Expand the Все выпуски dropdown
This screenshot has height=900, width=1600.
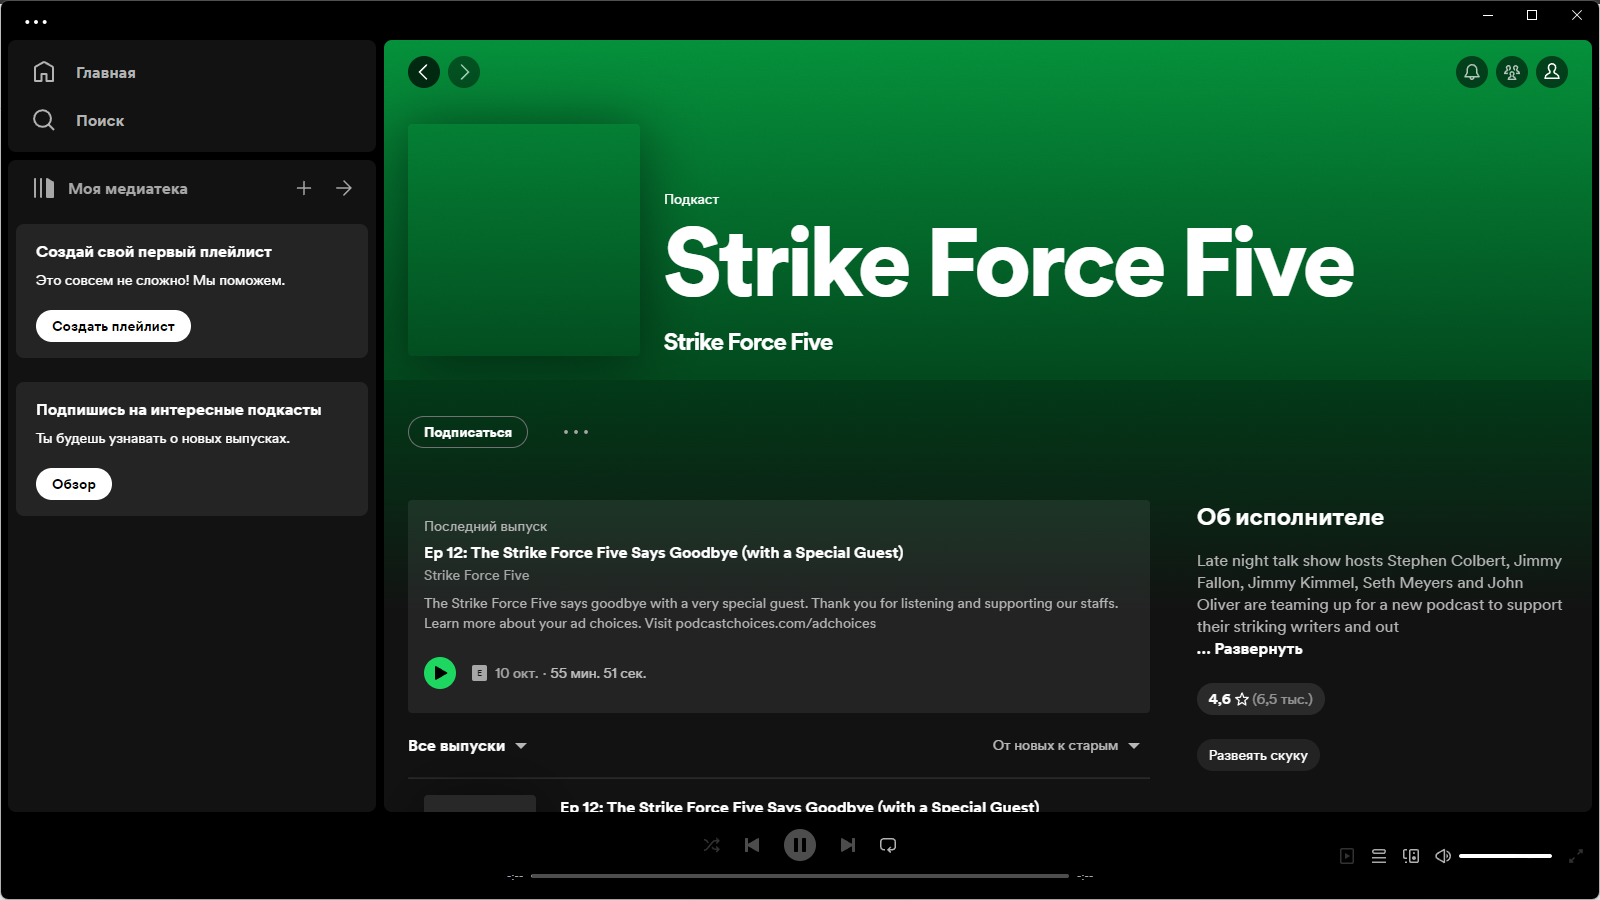click(467, 746)
